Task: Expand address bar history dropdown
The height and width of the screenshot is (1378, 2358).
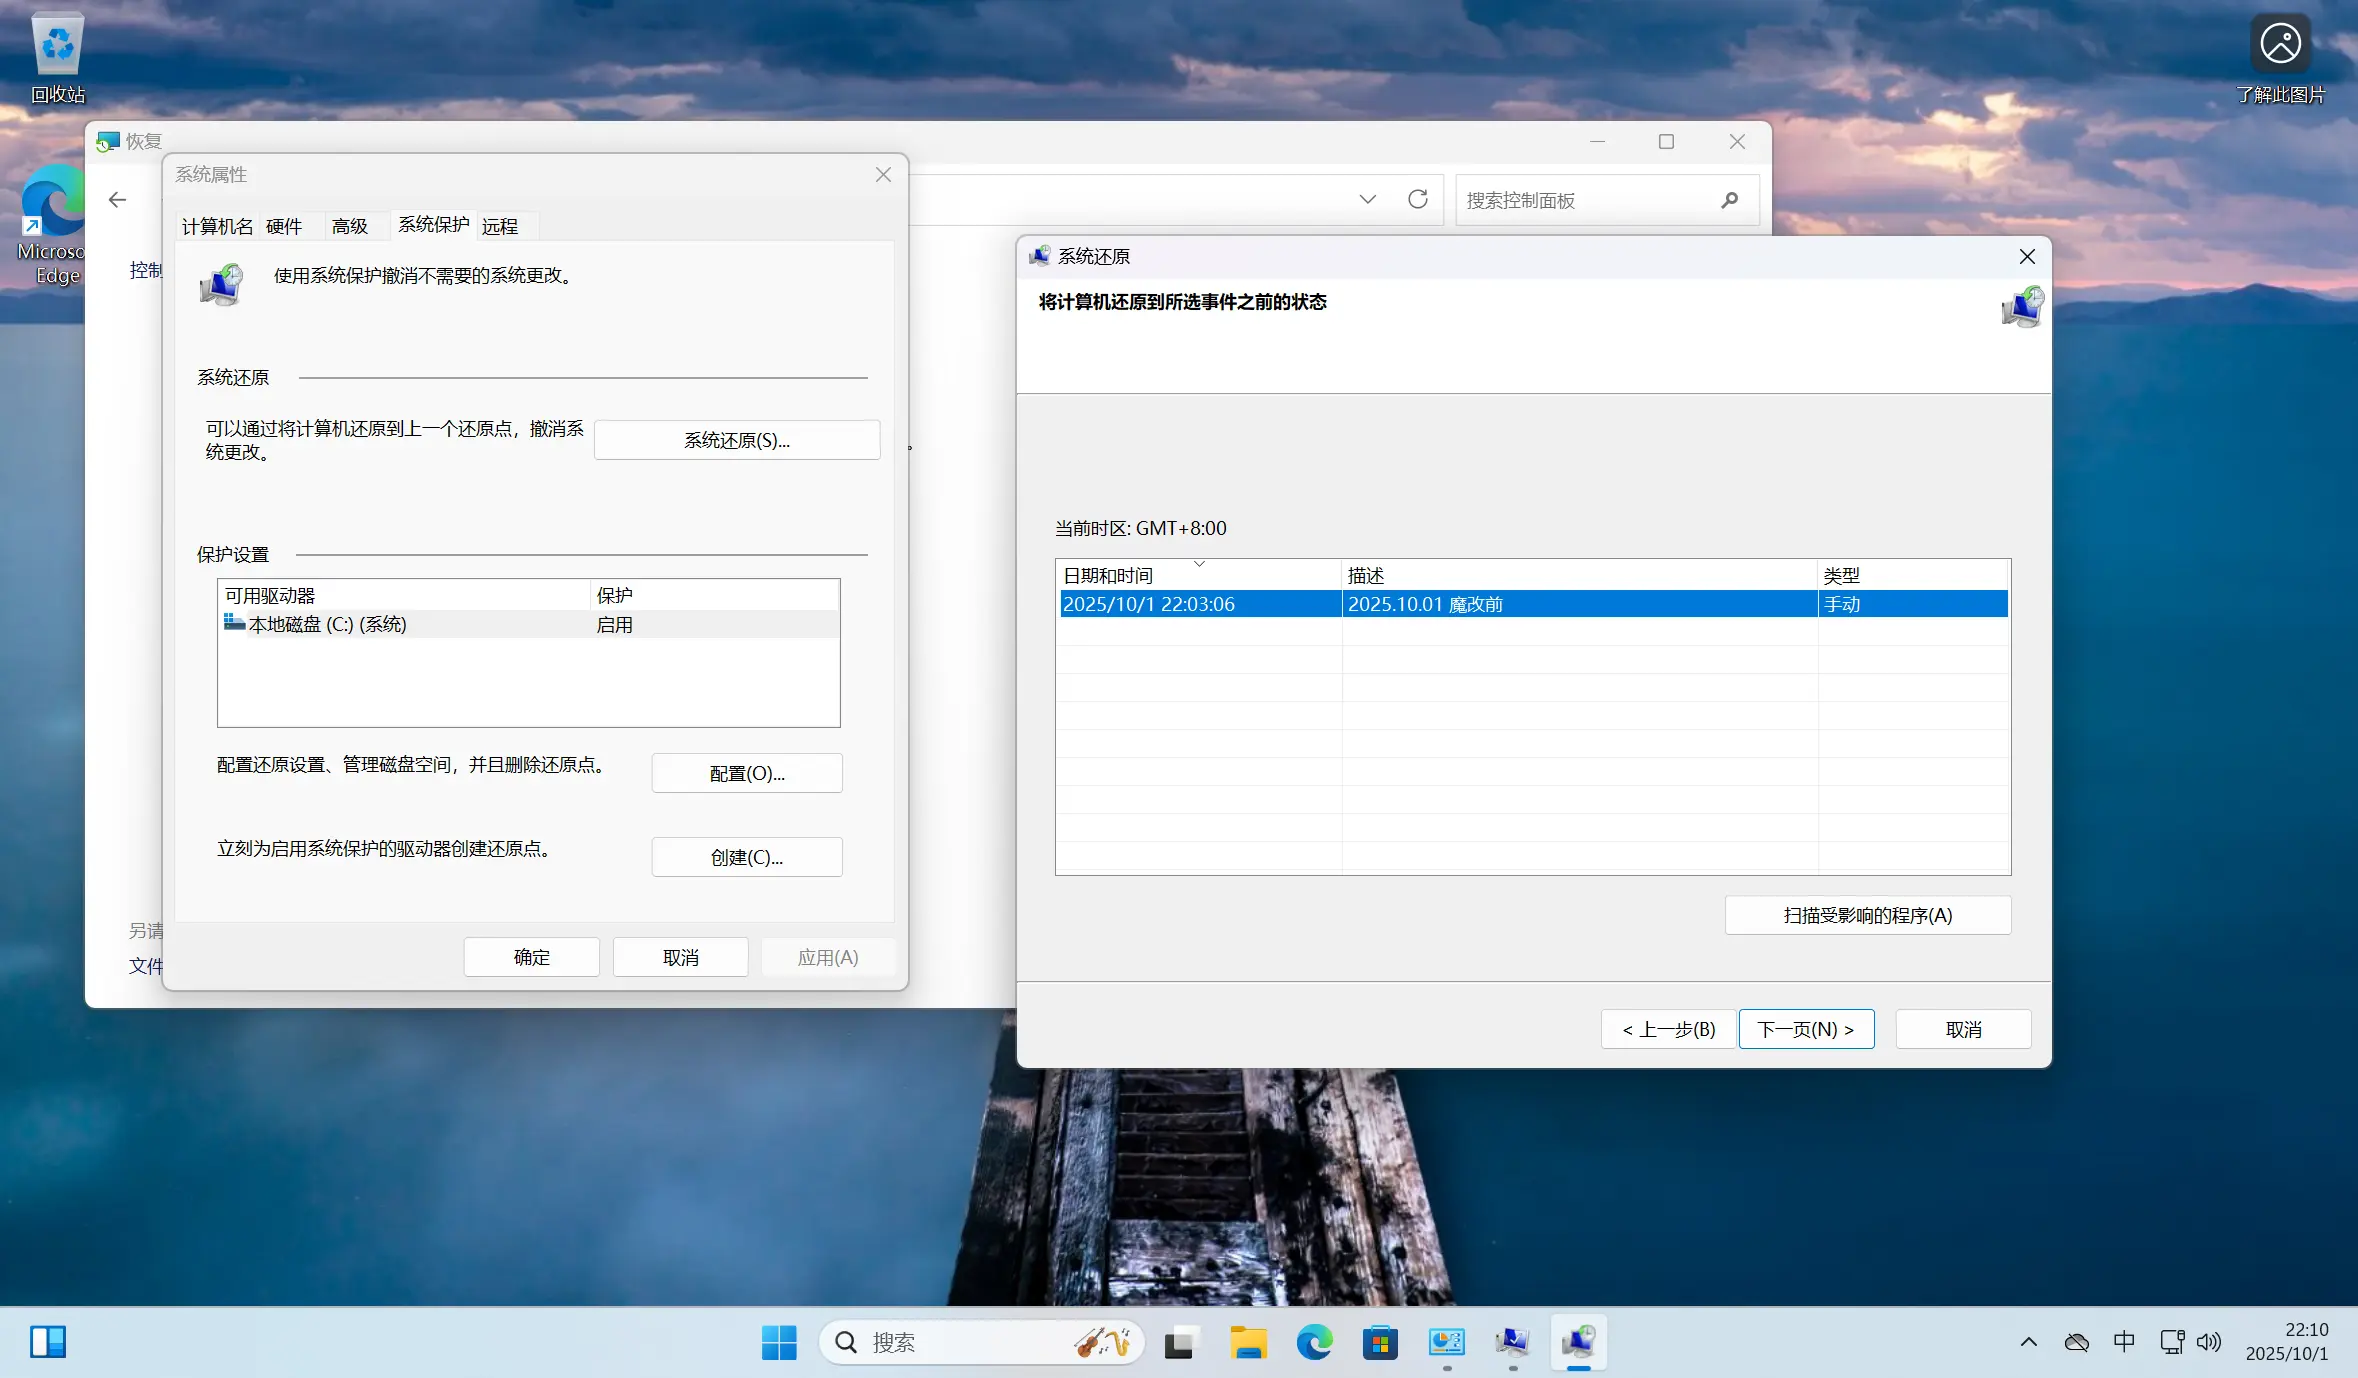Action: (x=1367, y=200)
